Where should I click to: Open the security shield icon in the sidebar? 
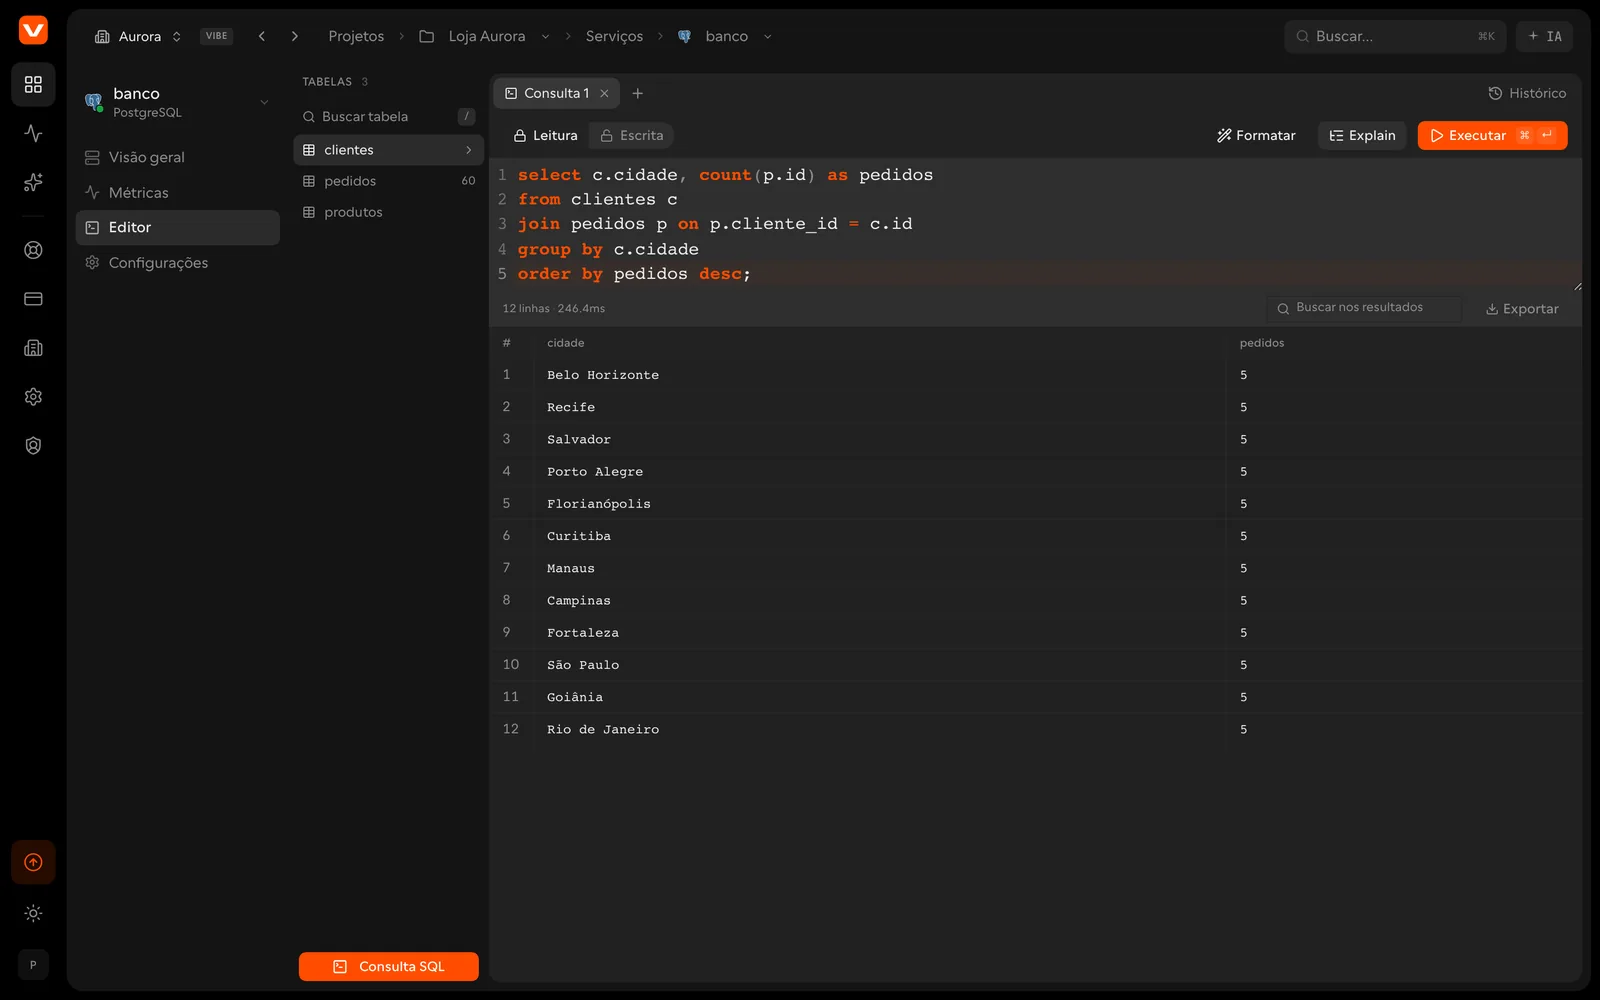pyautogui.click(x=33, y=446)
